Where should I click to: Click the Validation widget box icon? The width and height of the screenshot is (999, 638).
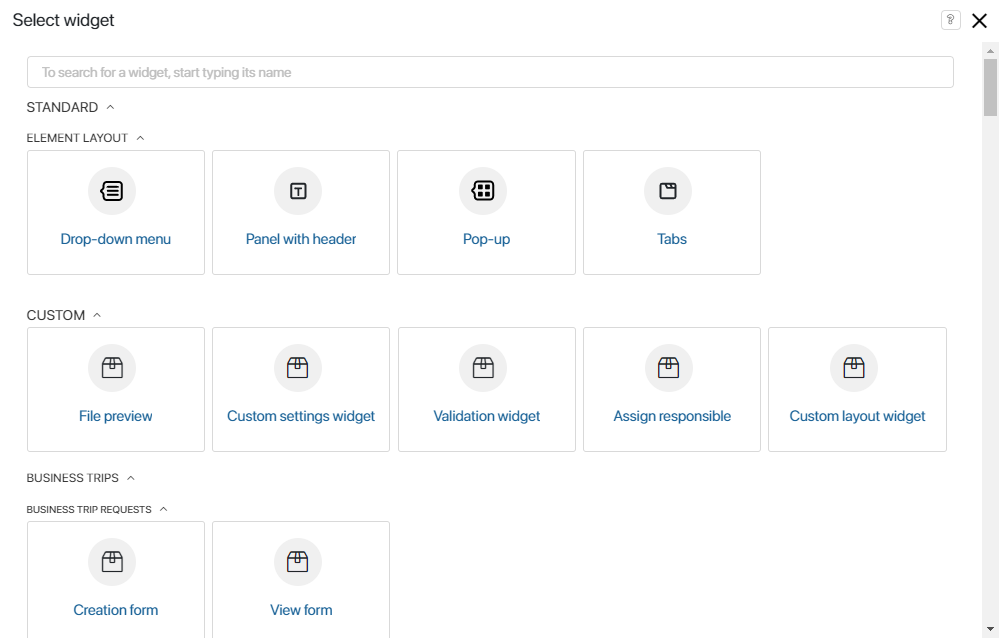pyautogui.click(x=483, y=368)
